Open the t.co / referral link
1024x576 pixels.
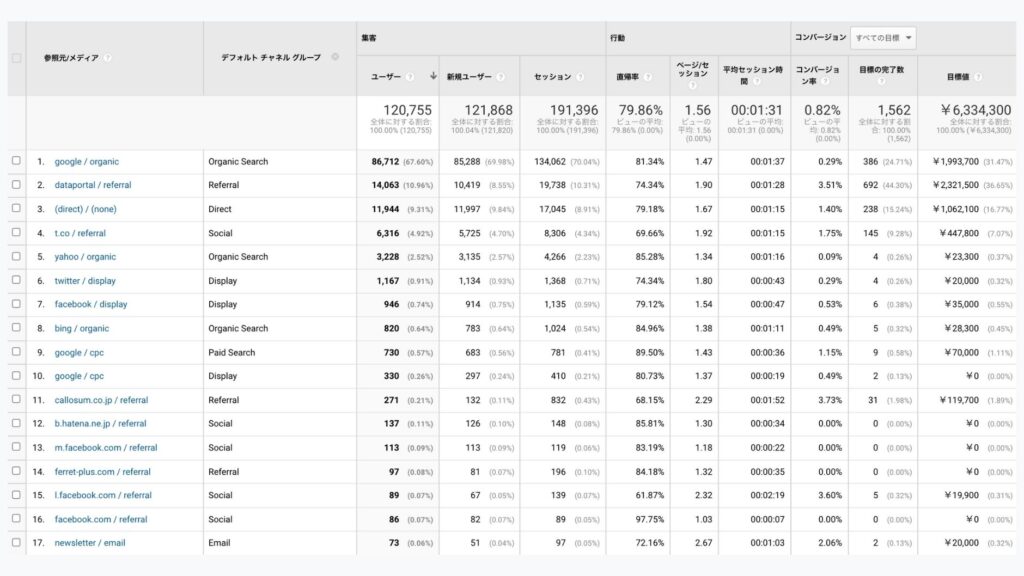click(80, 233)
